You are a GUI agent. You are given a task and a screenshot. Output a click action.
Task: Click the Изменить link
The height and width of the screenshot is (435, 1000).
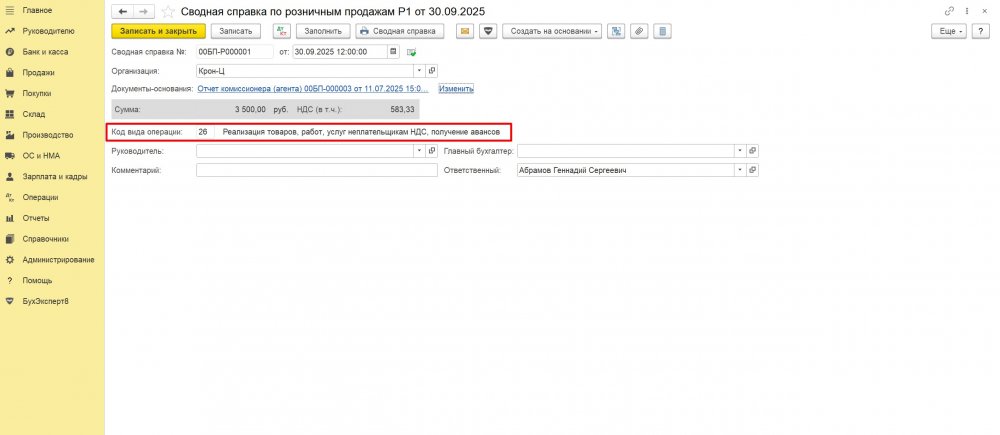(x=456, y=89)
